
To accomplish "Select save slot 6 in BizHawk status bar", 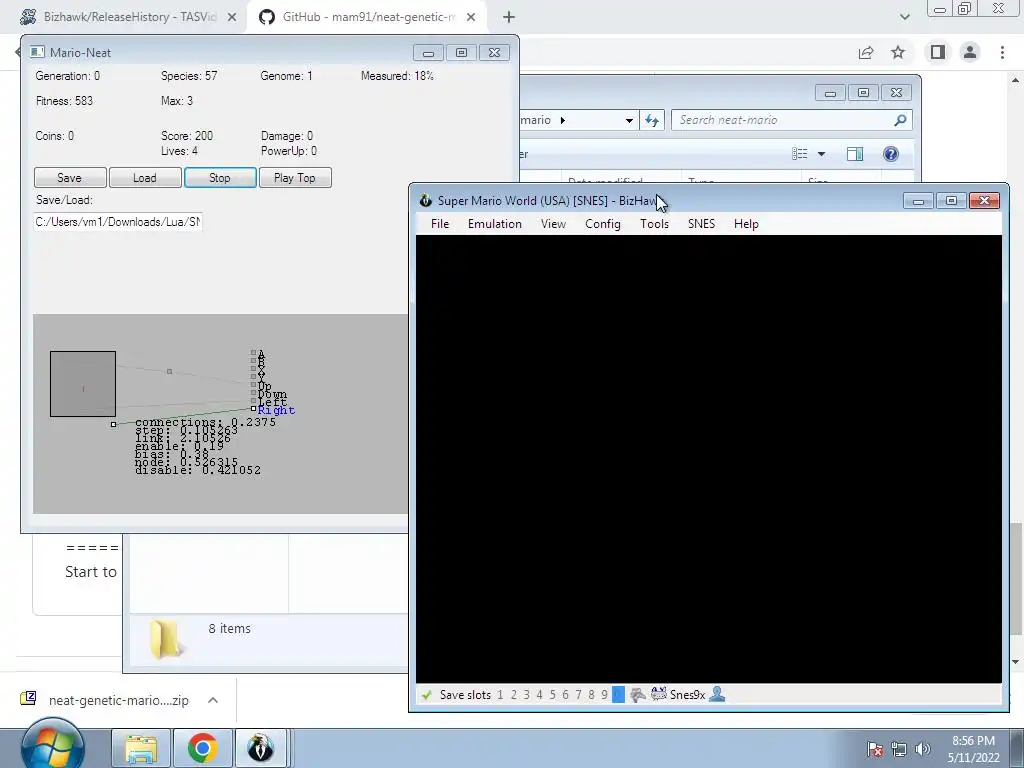I will (x=566, y=695).
